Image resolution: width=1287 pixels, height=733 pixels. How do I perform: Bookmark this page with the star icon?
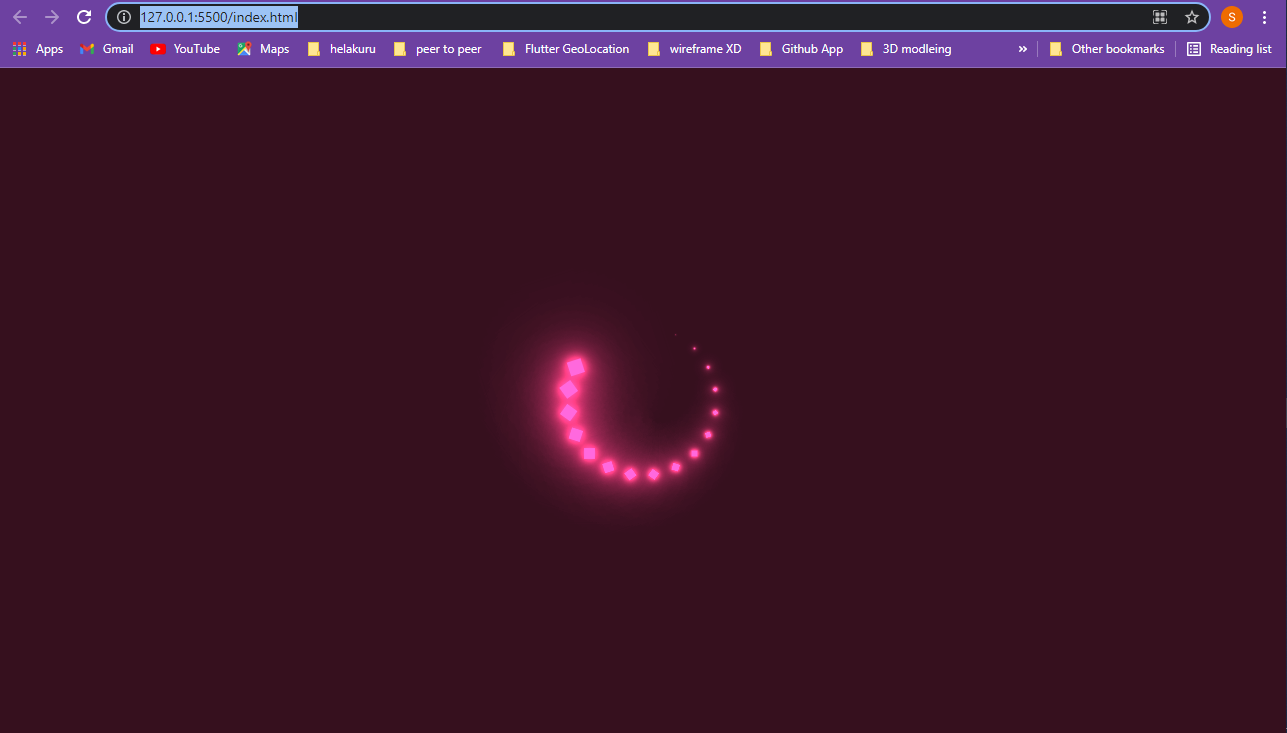point(1192,17)
